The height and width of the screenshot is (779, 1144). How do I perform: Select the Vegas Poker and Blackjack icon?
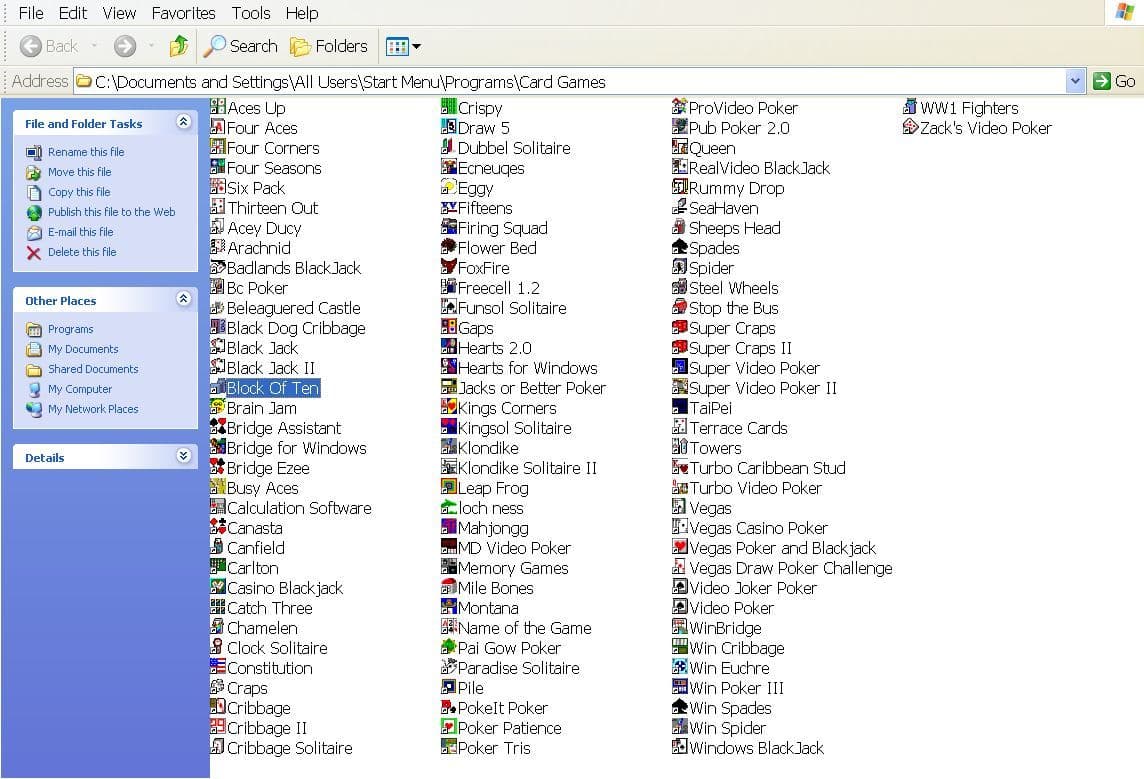[x=679, y=547]
